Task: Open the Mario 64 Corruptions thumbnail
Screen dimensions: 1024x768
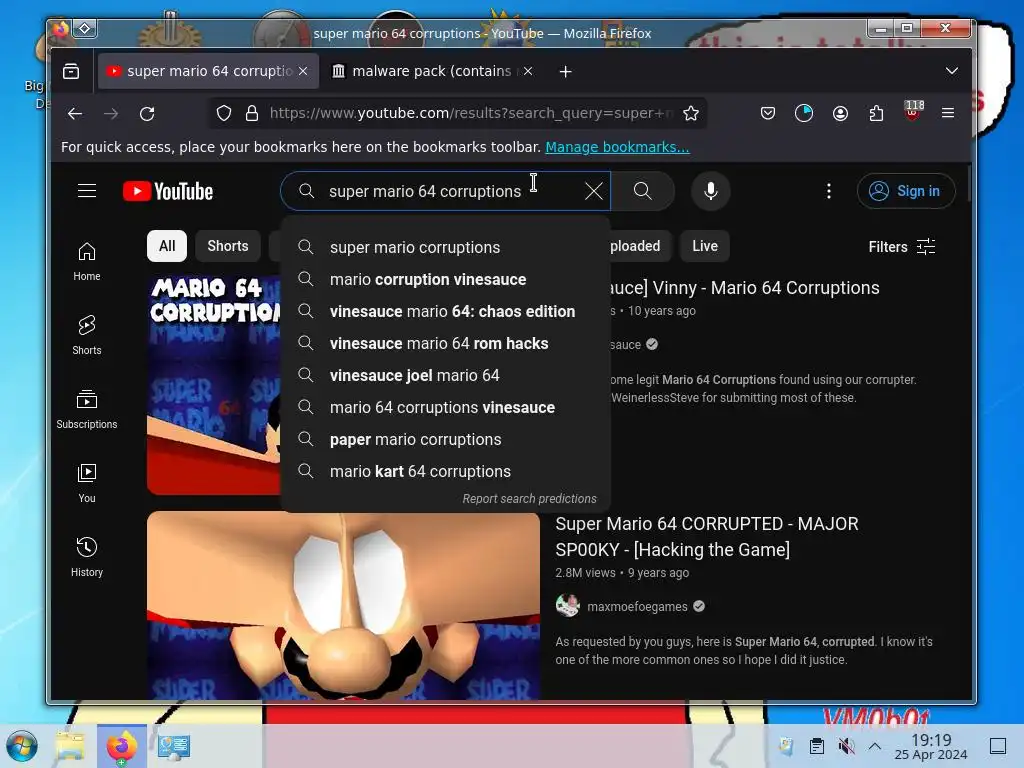Action: [214, 385]
